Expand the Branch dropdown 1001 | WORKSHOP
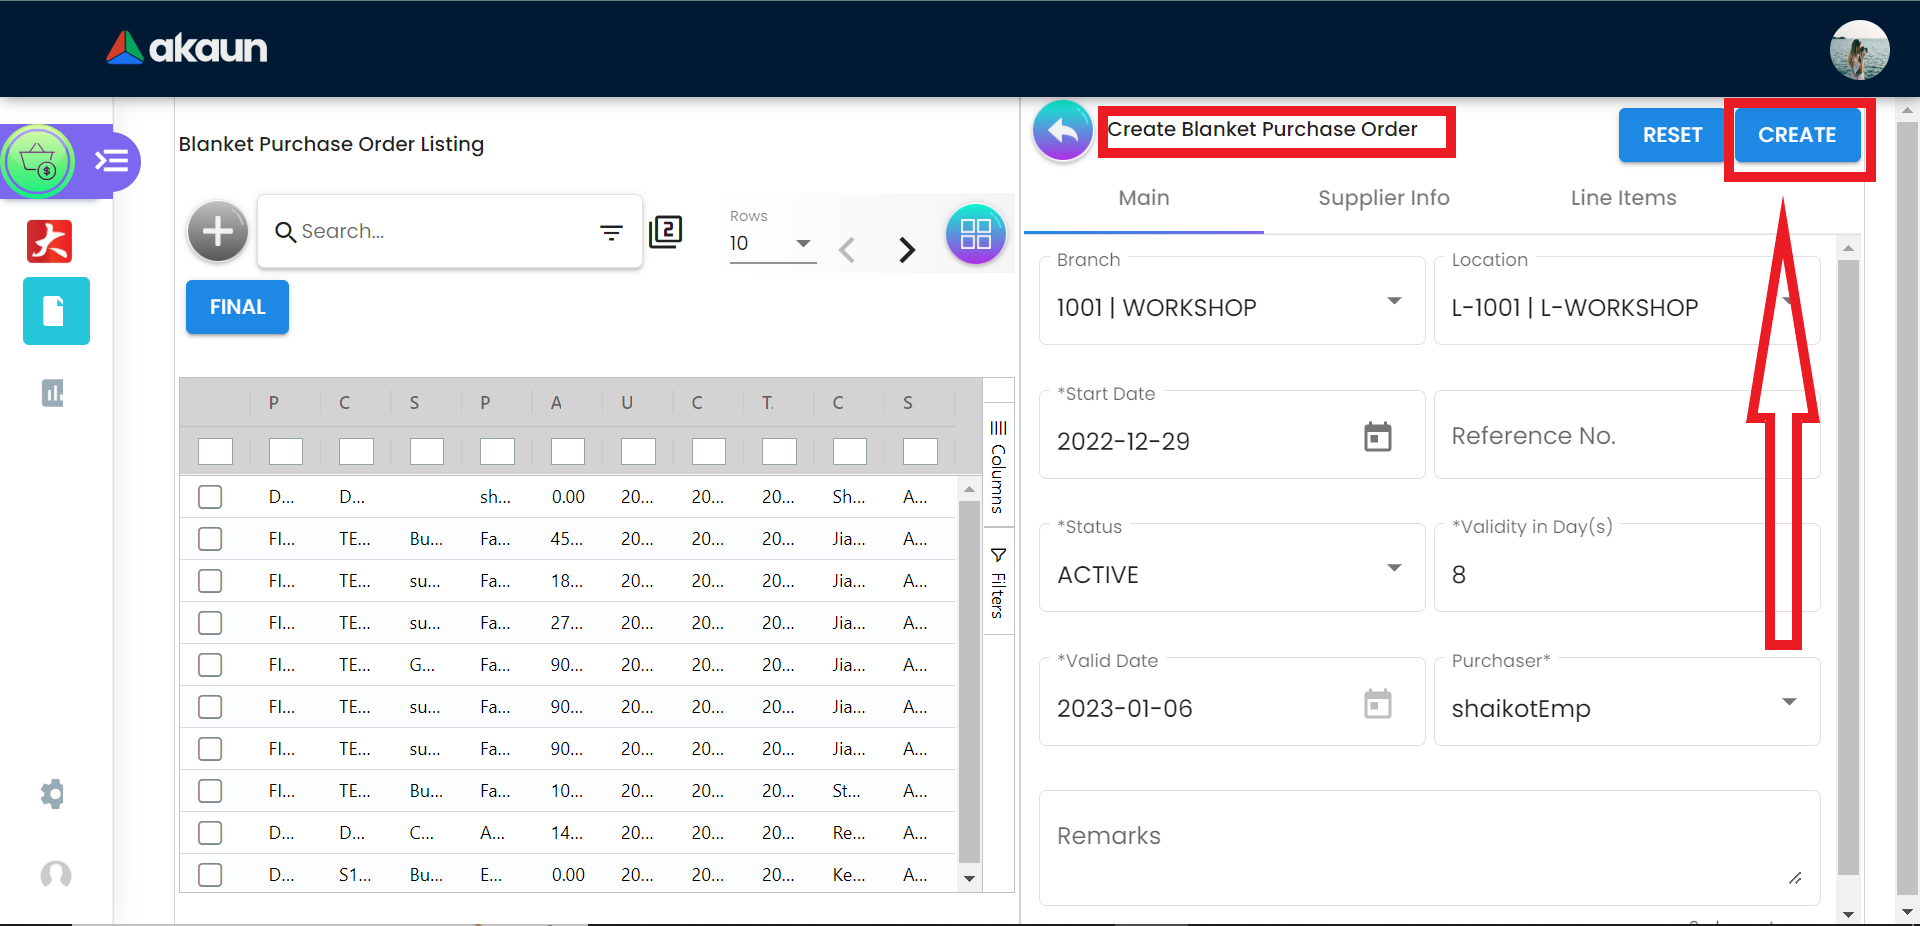1920x926 pixels. coord(1393,301)
